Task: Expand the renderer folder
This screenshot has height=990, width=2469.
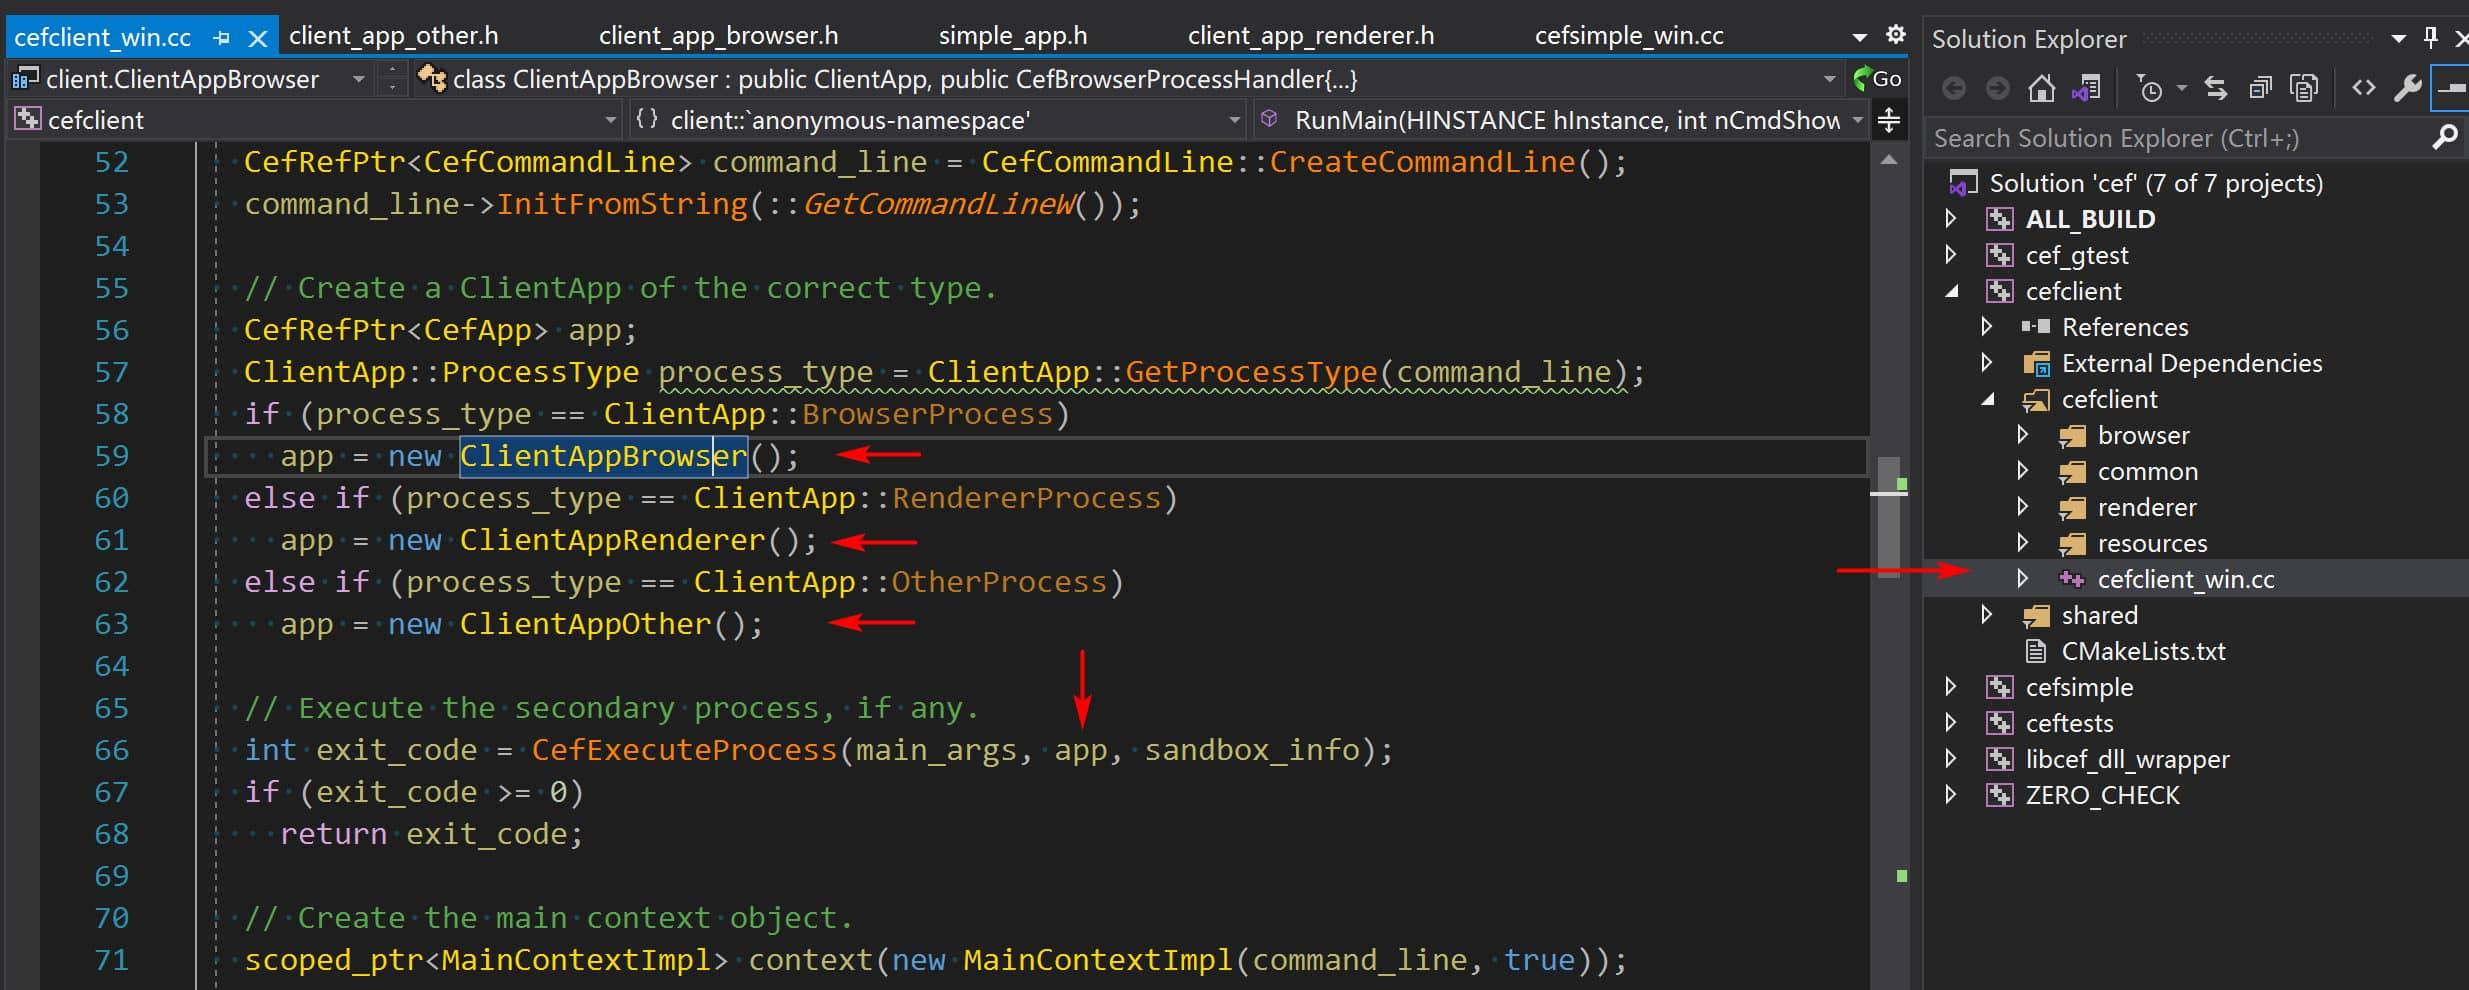Action: coord(2022,506)
